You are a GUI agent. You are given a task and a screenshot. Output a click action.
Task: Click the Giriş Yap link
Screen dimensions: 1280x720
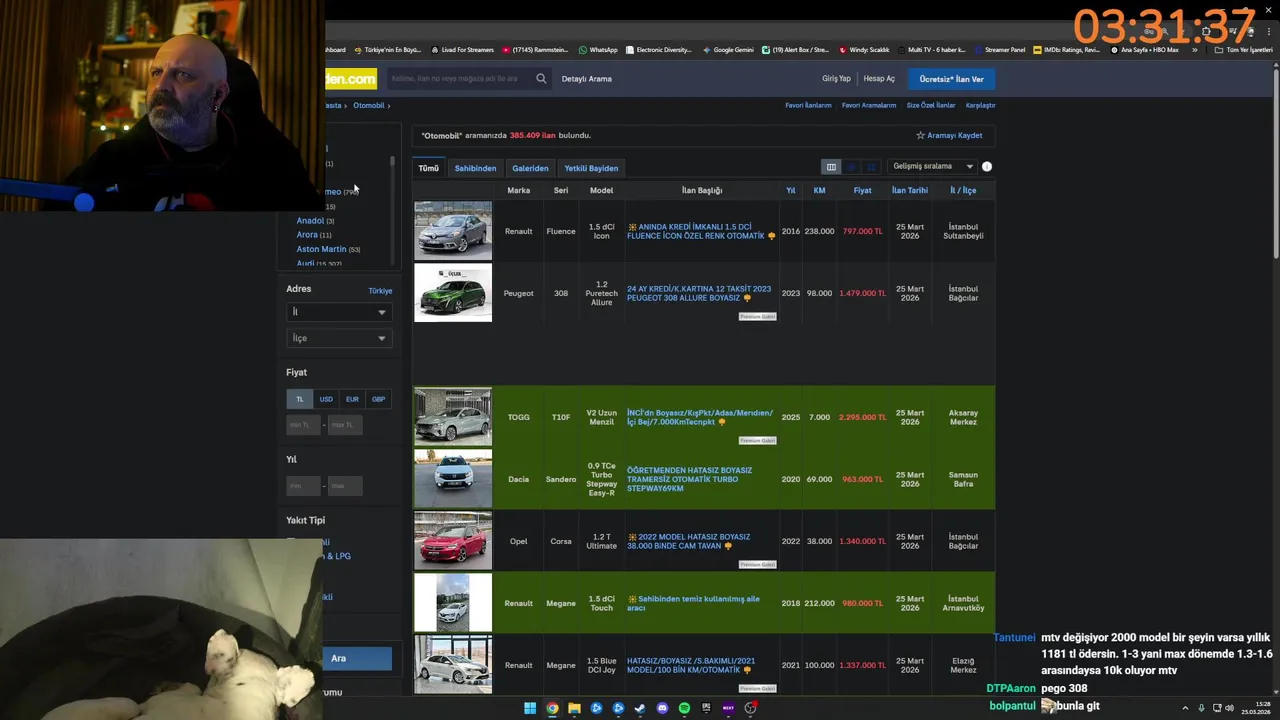tap(836, 79)
